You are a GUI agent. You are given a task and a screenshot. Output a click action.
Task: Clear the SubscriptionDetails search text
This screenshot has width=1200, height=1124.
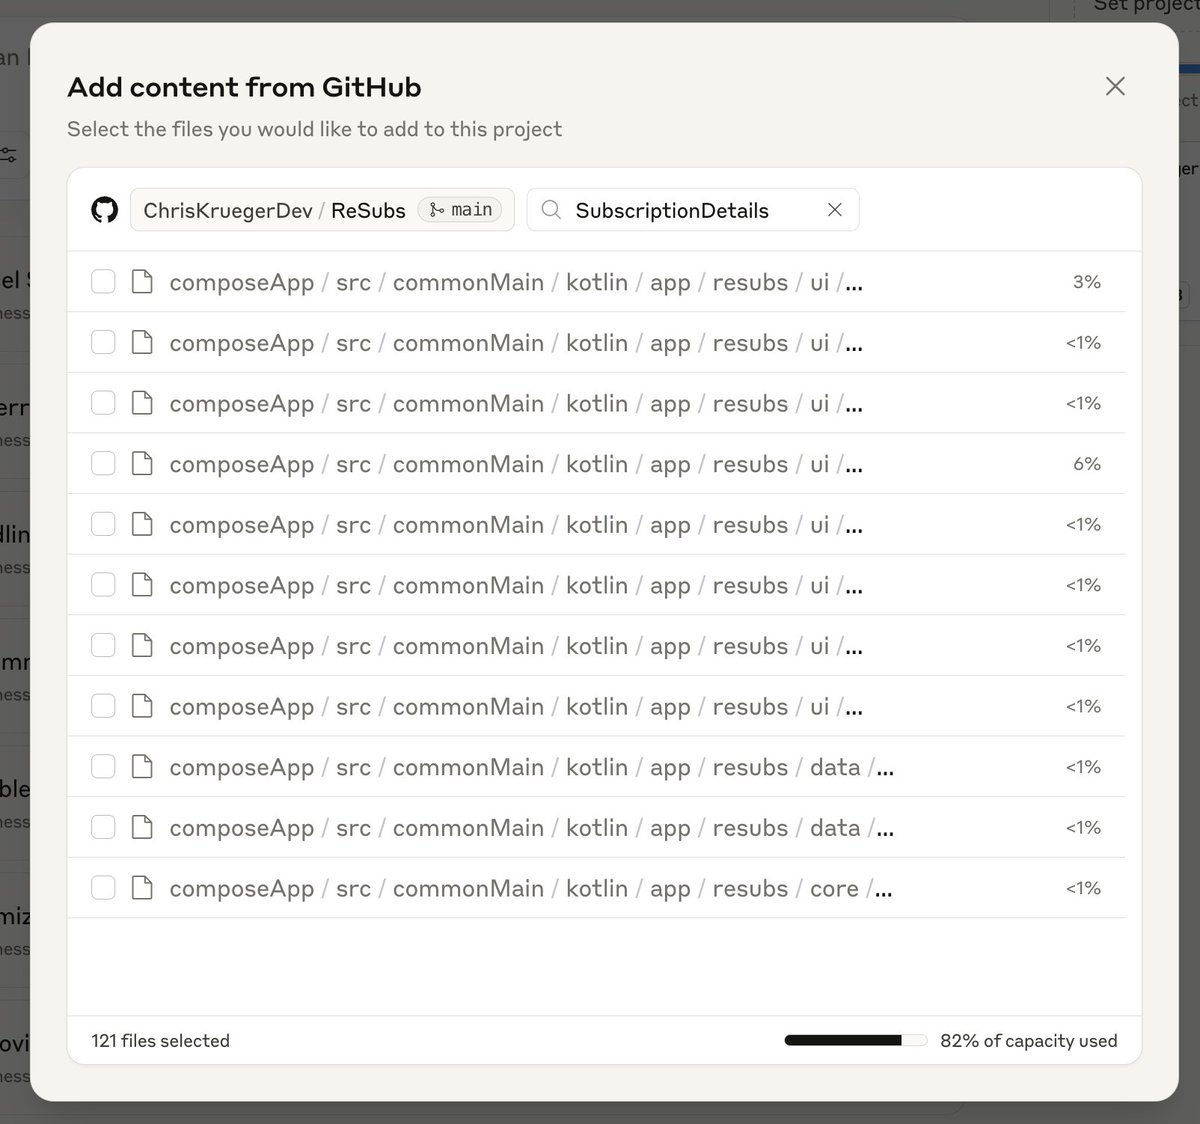tap(835, 210)
